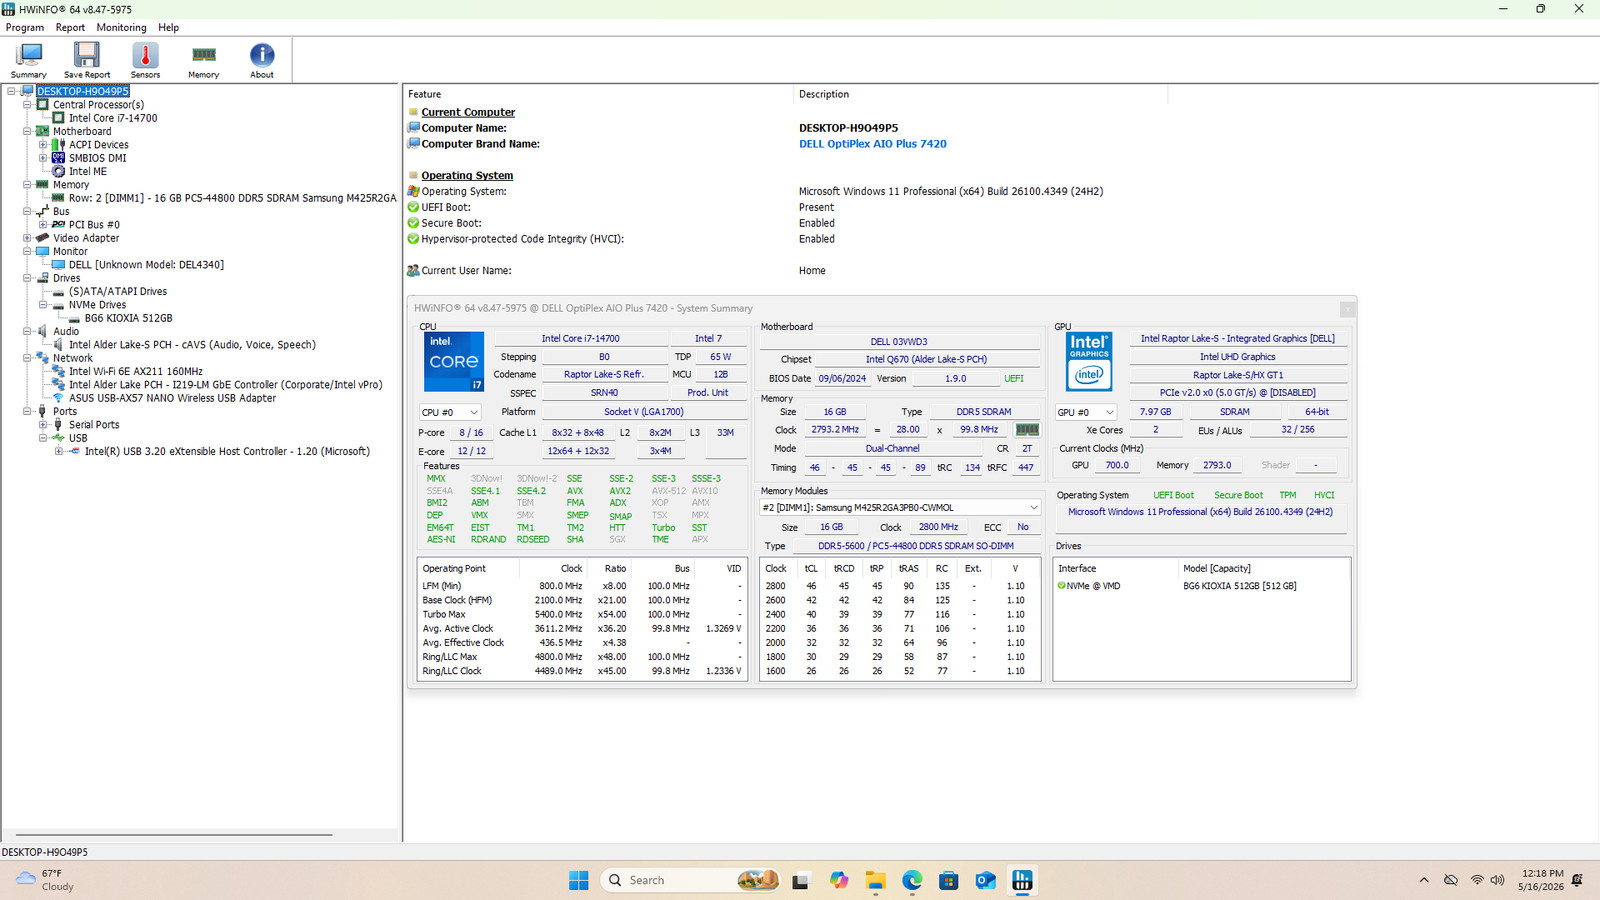The height and width of the screenshot is (900, 1600).
Task: Close the System Summary panel
Action: pyautogui.click(x=1347, y=309)
